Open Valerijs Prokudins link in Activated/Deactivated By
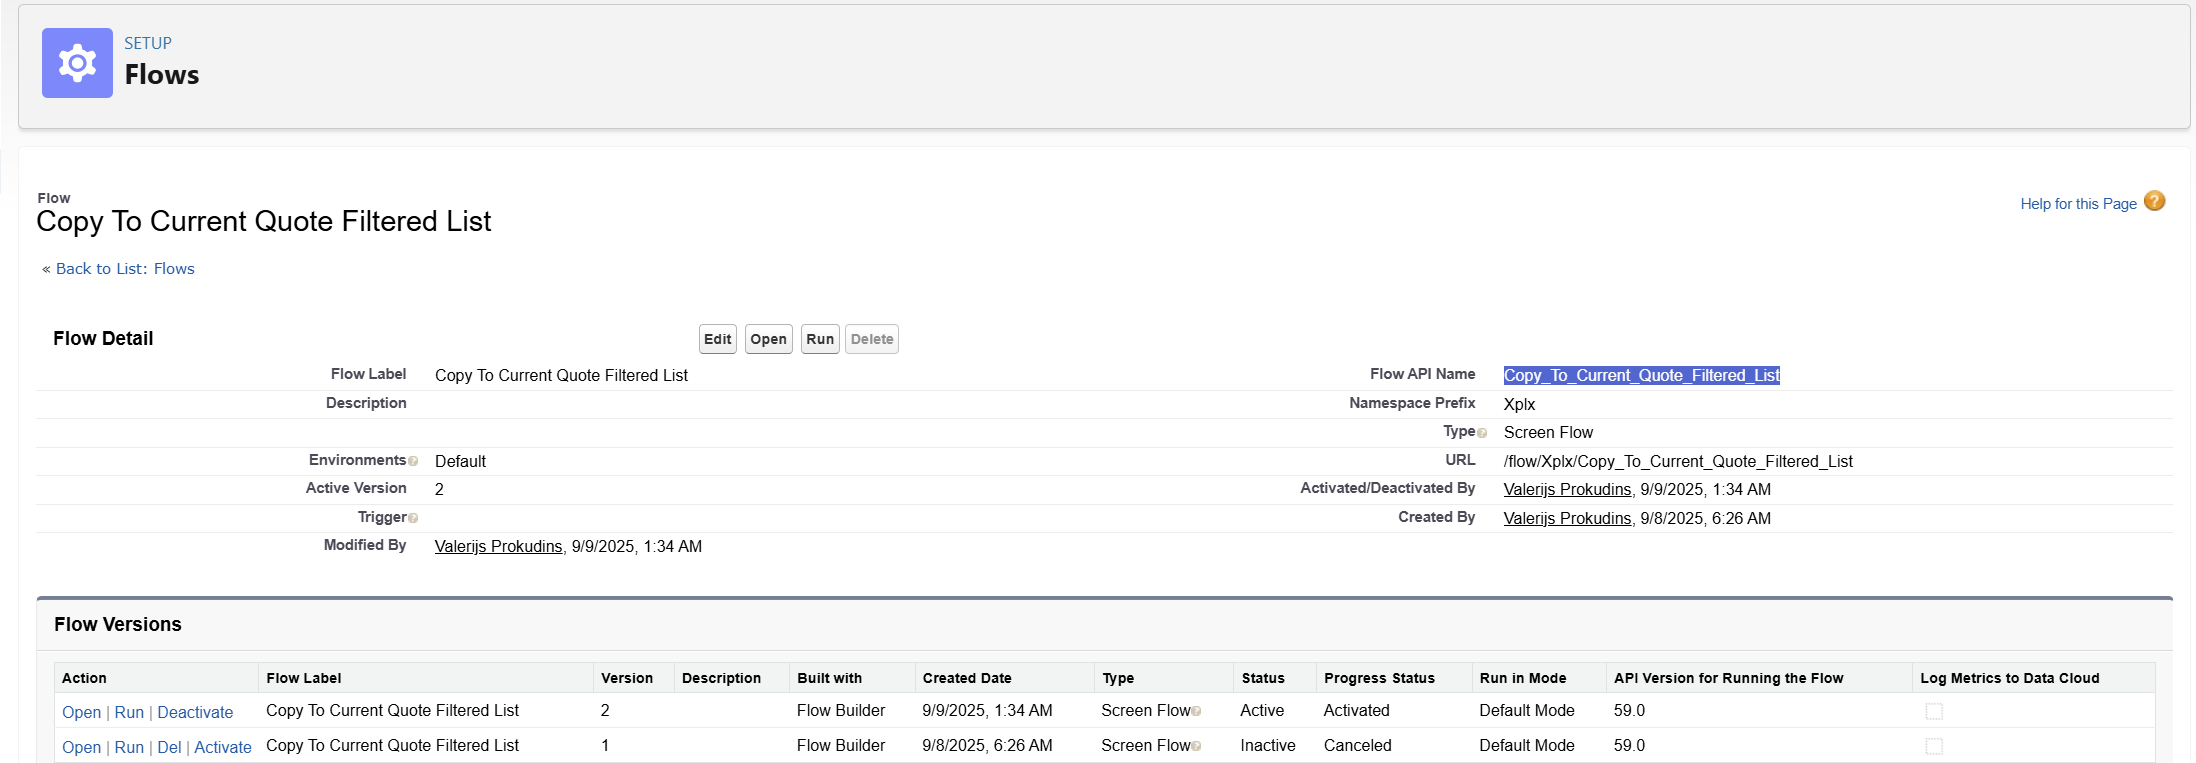The height and width of the screenshot is (763, 2196). coord(1567,489)
